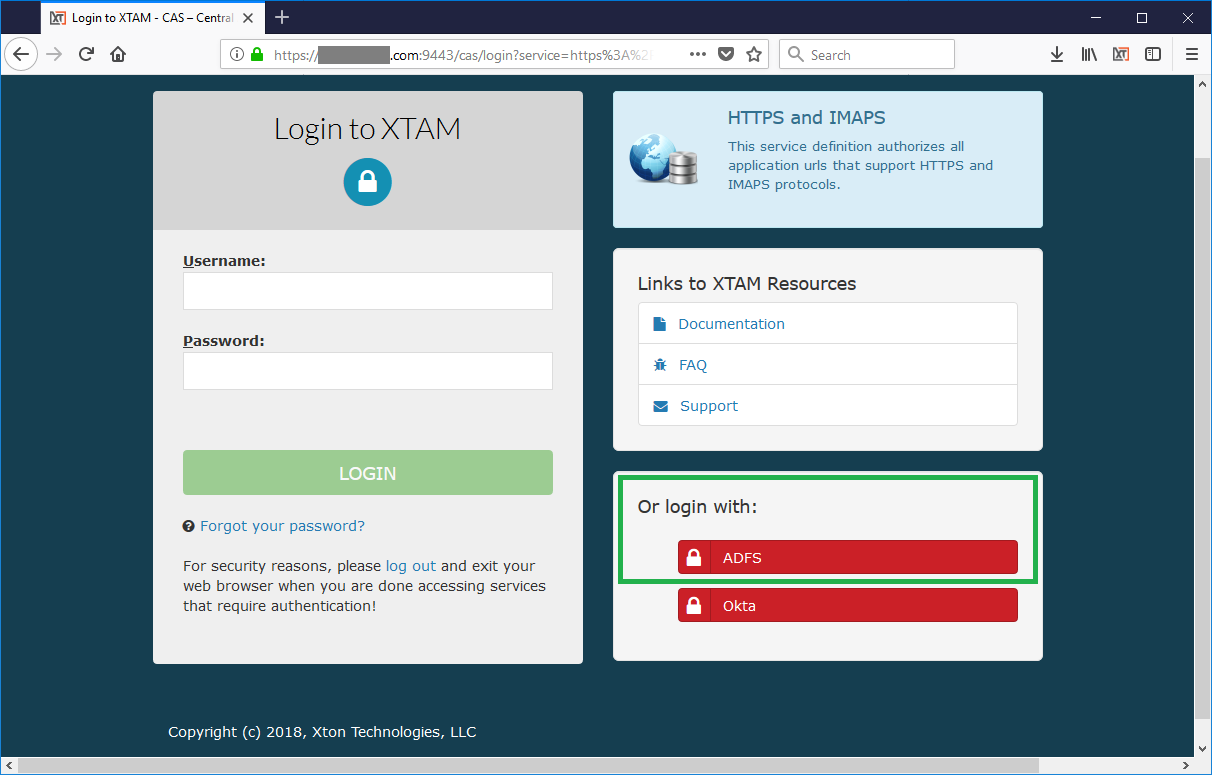1212x775 pixels.
Task: Click the globe and database graphic for HTTPS and IMAPS
Action: (x=662, y=160)
